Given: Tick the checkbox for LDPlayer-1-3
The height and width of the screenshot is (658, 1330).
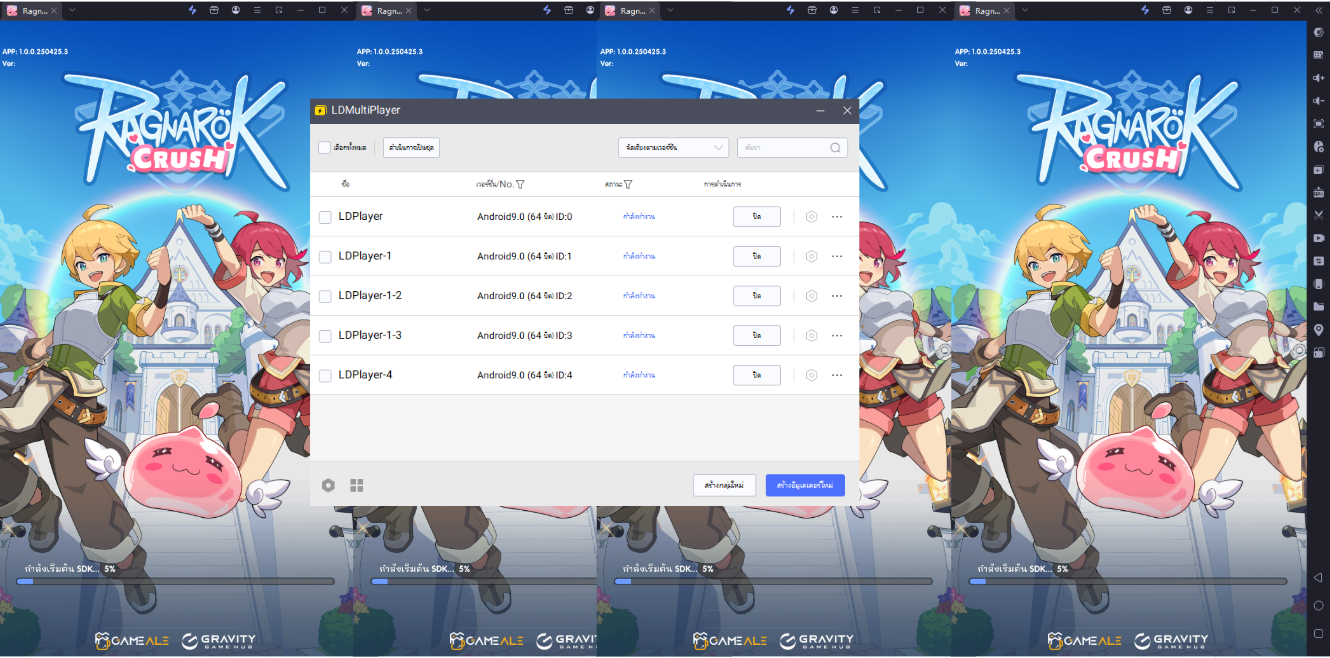Looking at the screenshot, I should pos(325,336).
